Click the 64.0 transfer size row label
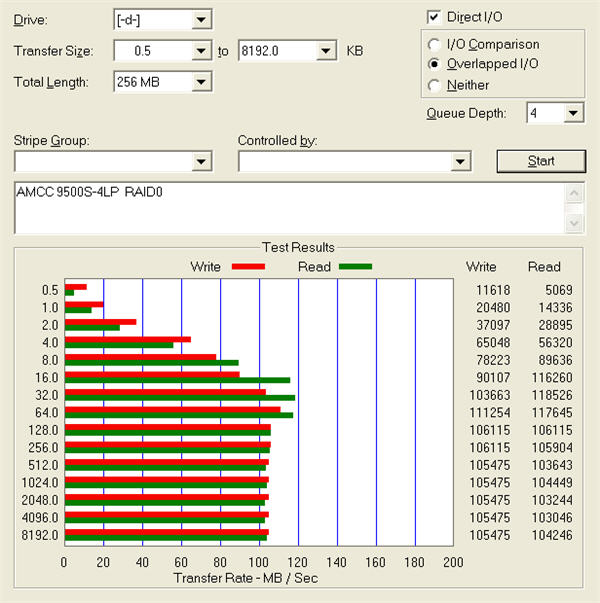The width and height of the screenshot is (600, 603). (47, 413)
